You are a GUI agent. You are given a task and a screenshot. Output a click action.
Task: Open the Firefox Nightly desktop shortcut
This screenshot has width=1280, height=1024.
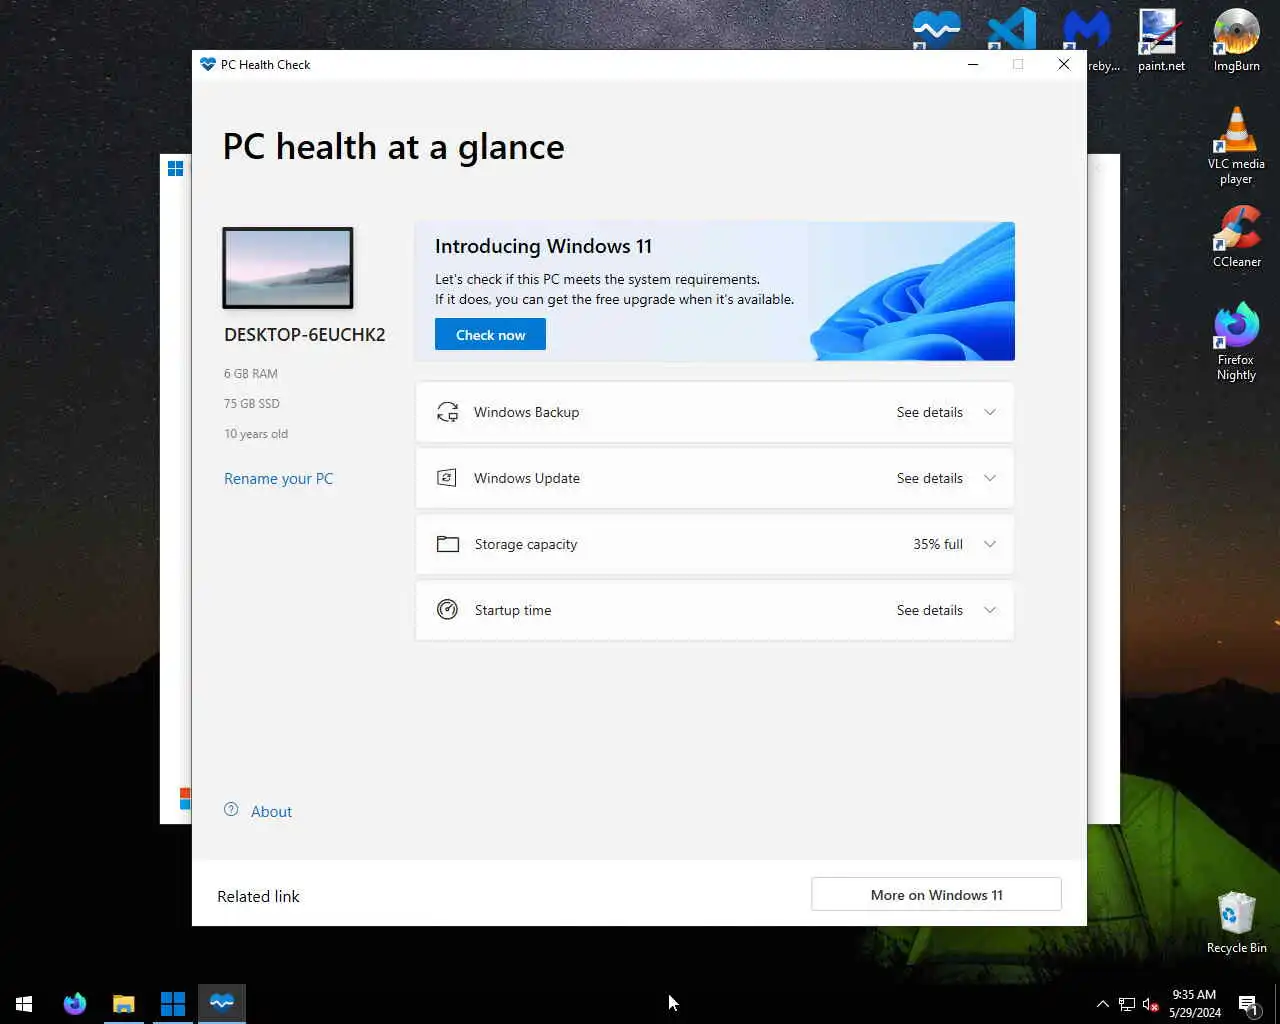(x=1236, y=342)
